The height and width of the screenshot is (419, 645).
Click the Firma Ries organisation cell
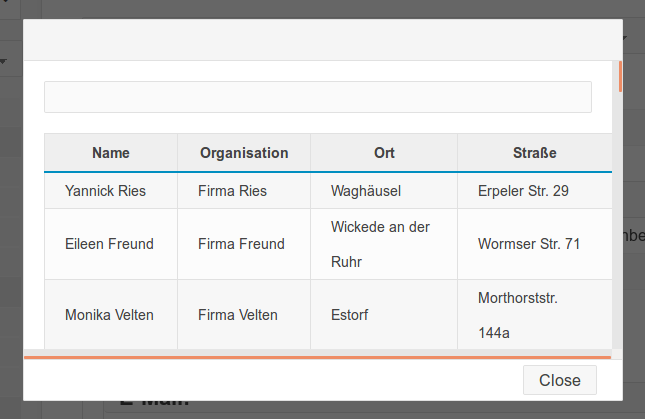(x=244, y=191)
